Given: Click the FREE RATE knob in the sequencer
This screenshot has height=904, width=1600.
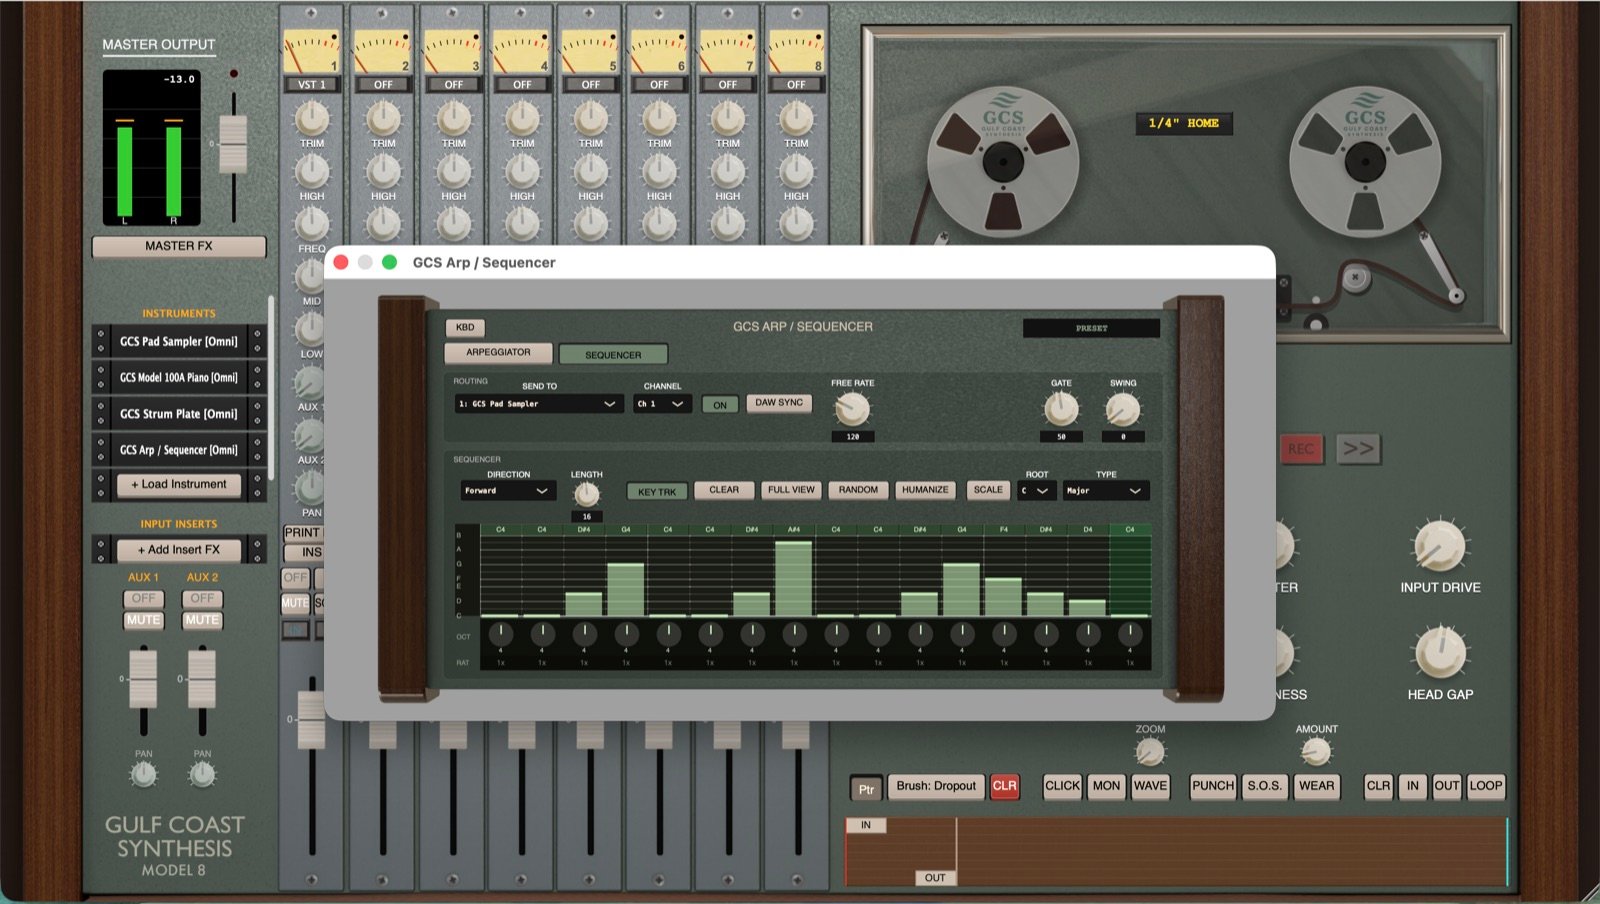Looking at the screenshot, I should pyautogui.click(x=852, y=408).
